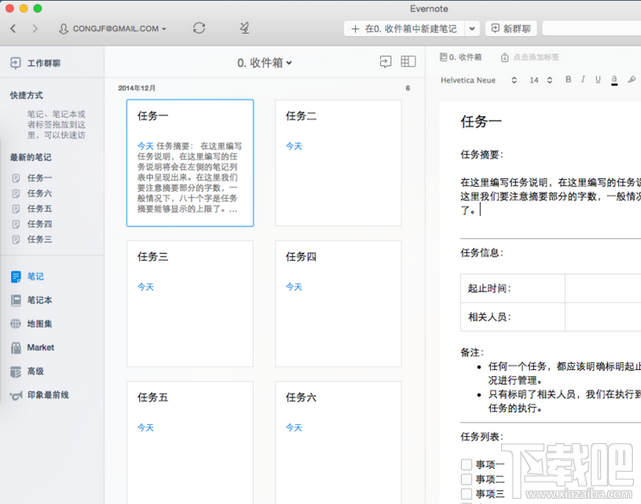The height and width of the screenshot is (504, 641).
Task: Apply bold formatting to text
Action: [x=568, y=79]
